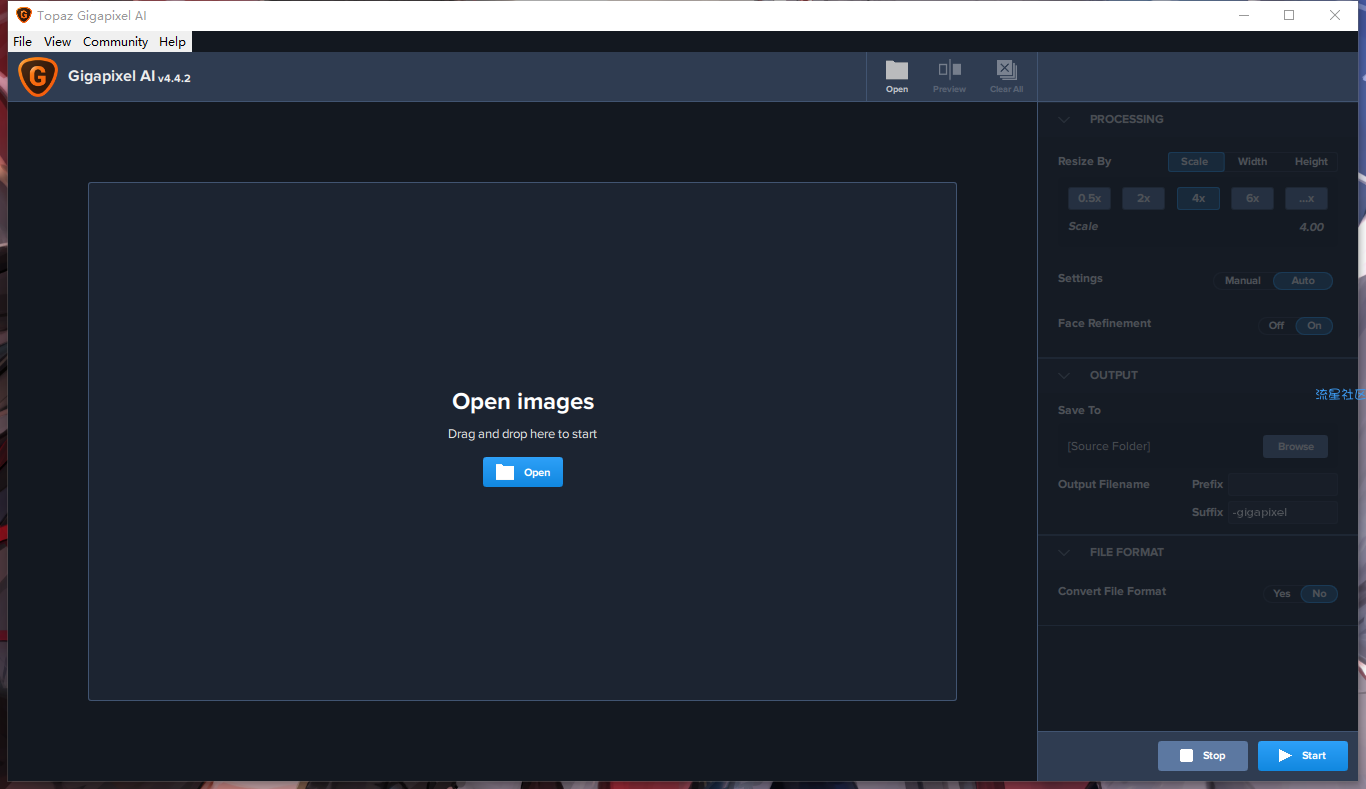Image resolution: width=1366 pixels, height=789 pixels.
Task: Choose the 4x scale preset
Action: click(1198, 198)
